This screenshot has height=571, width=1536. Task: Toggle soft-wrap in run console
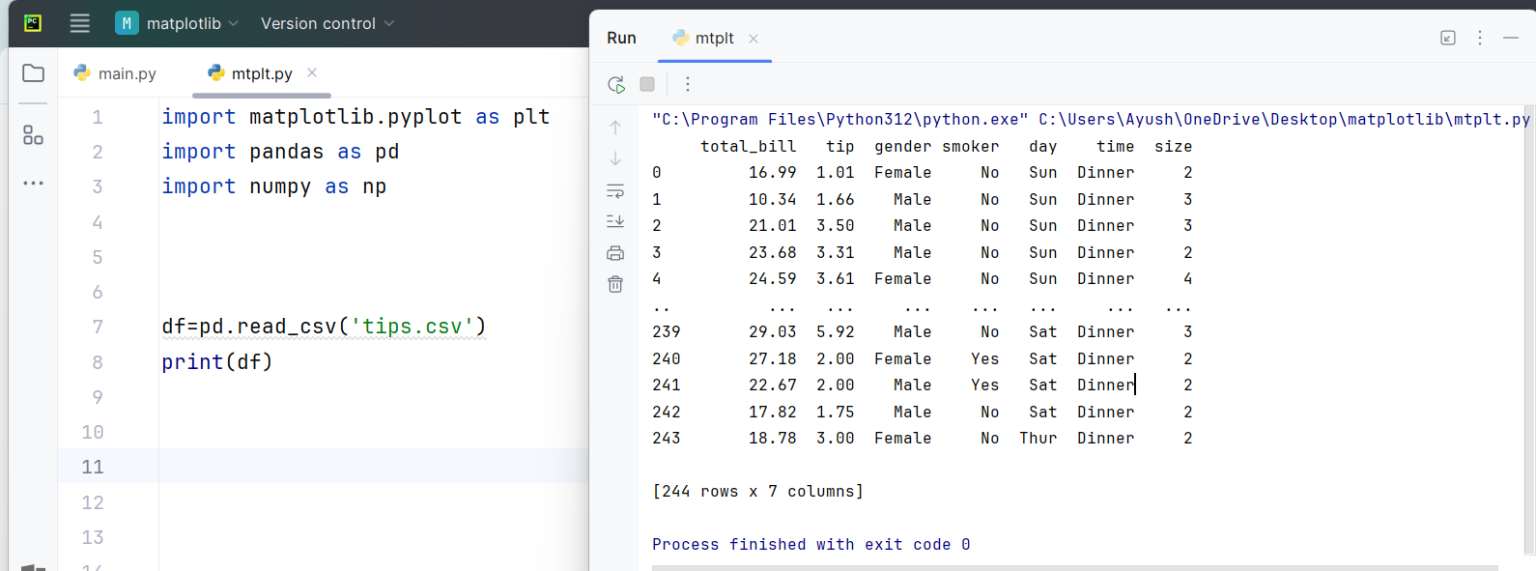click(x=615, y=190)
